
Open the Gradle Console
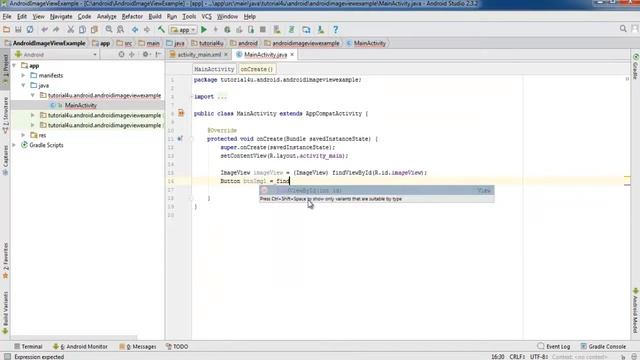pyautogui.click(x=603, y=347)
